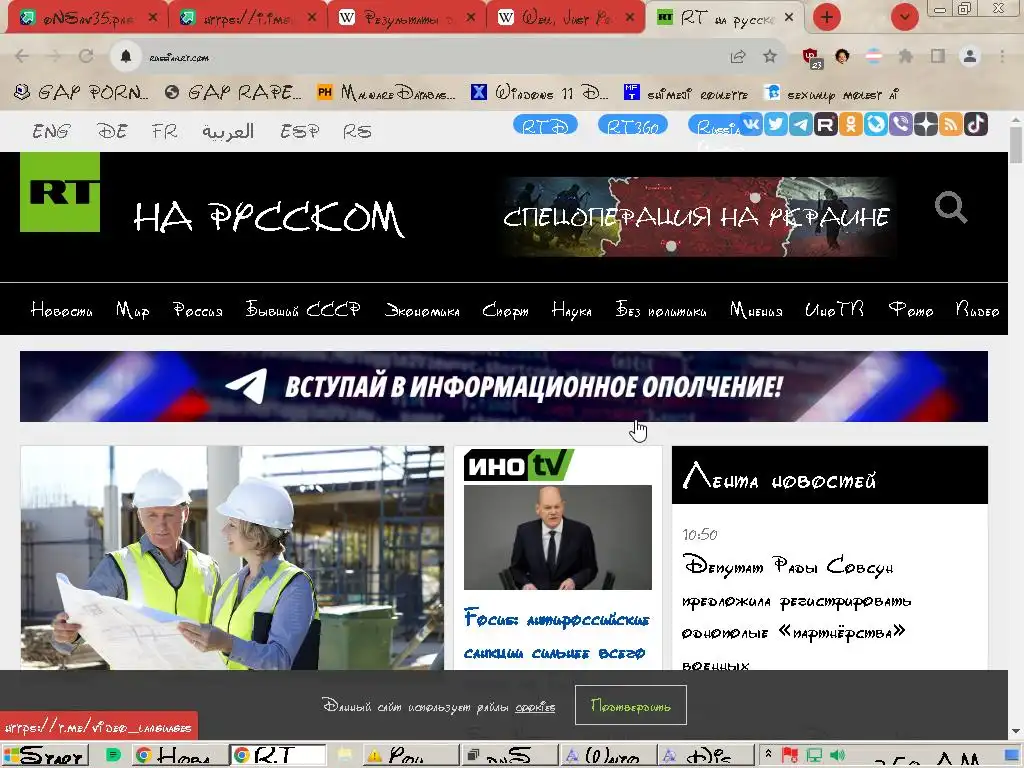Click the ИноTV logo

(x=519, y=465)
